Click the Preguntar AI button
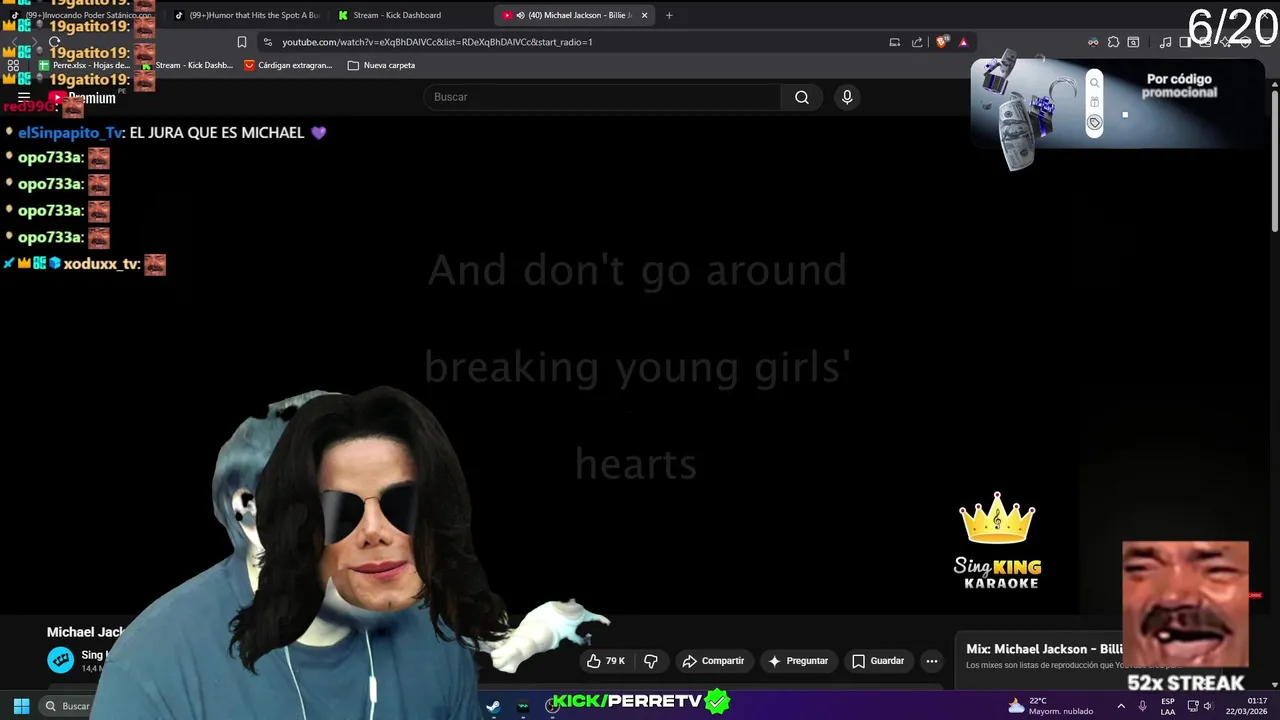This screenshot has width=1280, height=720. click(797, 661)
